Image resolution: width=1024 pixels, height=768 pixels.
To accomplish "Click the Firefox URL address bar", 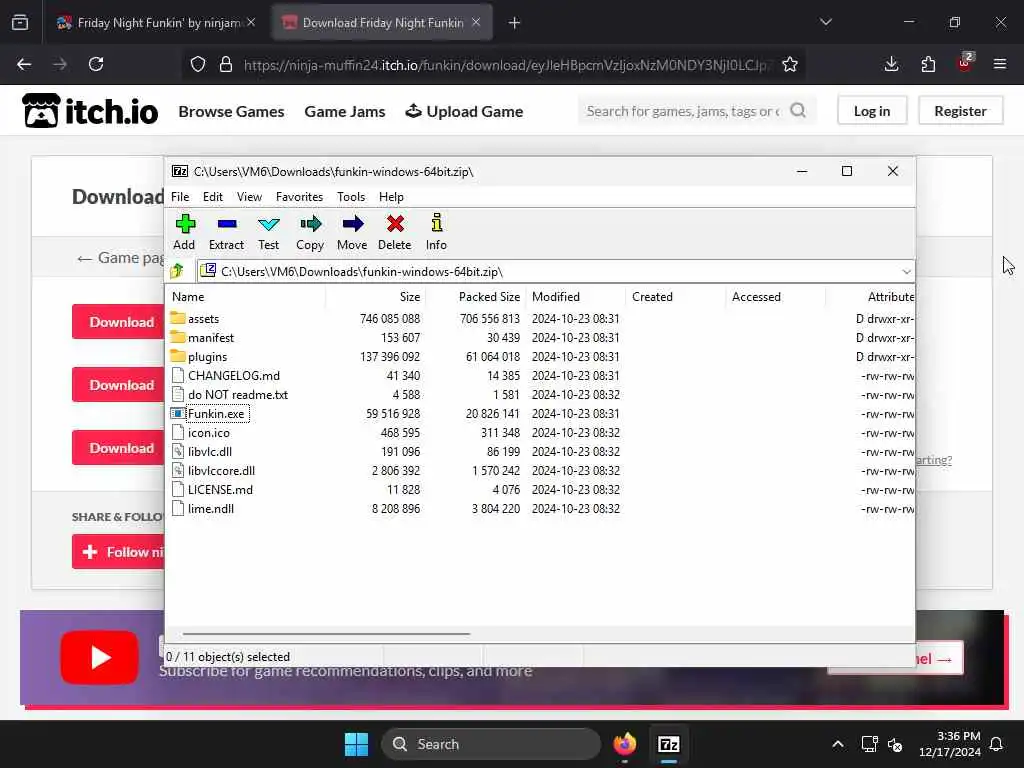I will [x=506, y=65].
